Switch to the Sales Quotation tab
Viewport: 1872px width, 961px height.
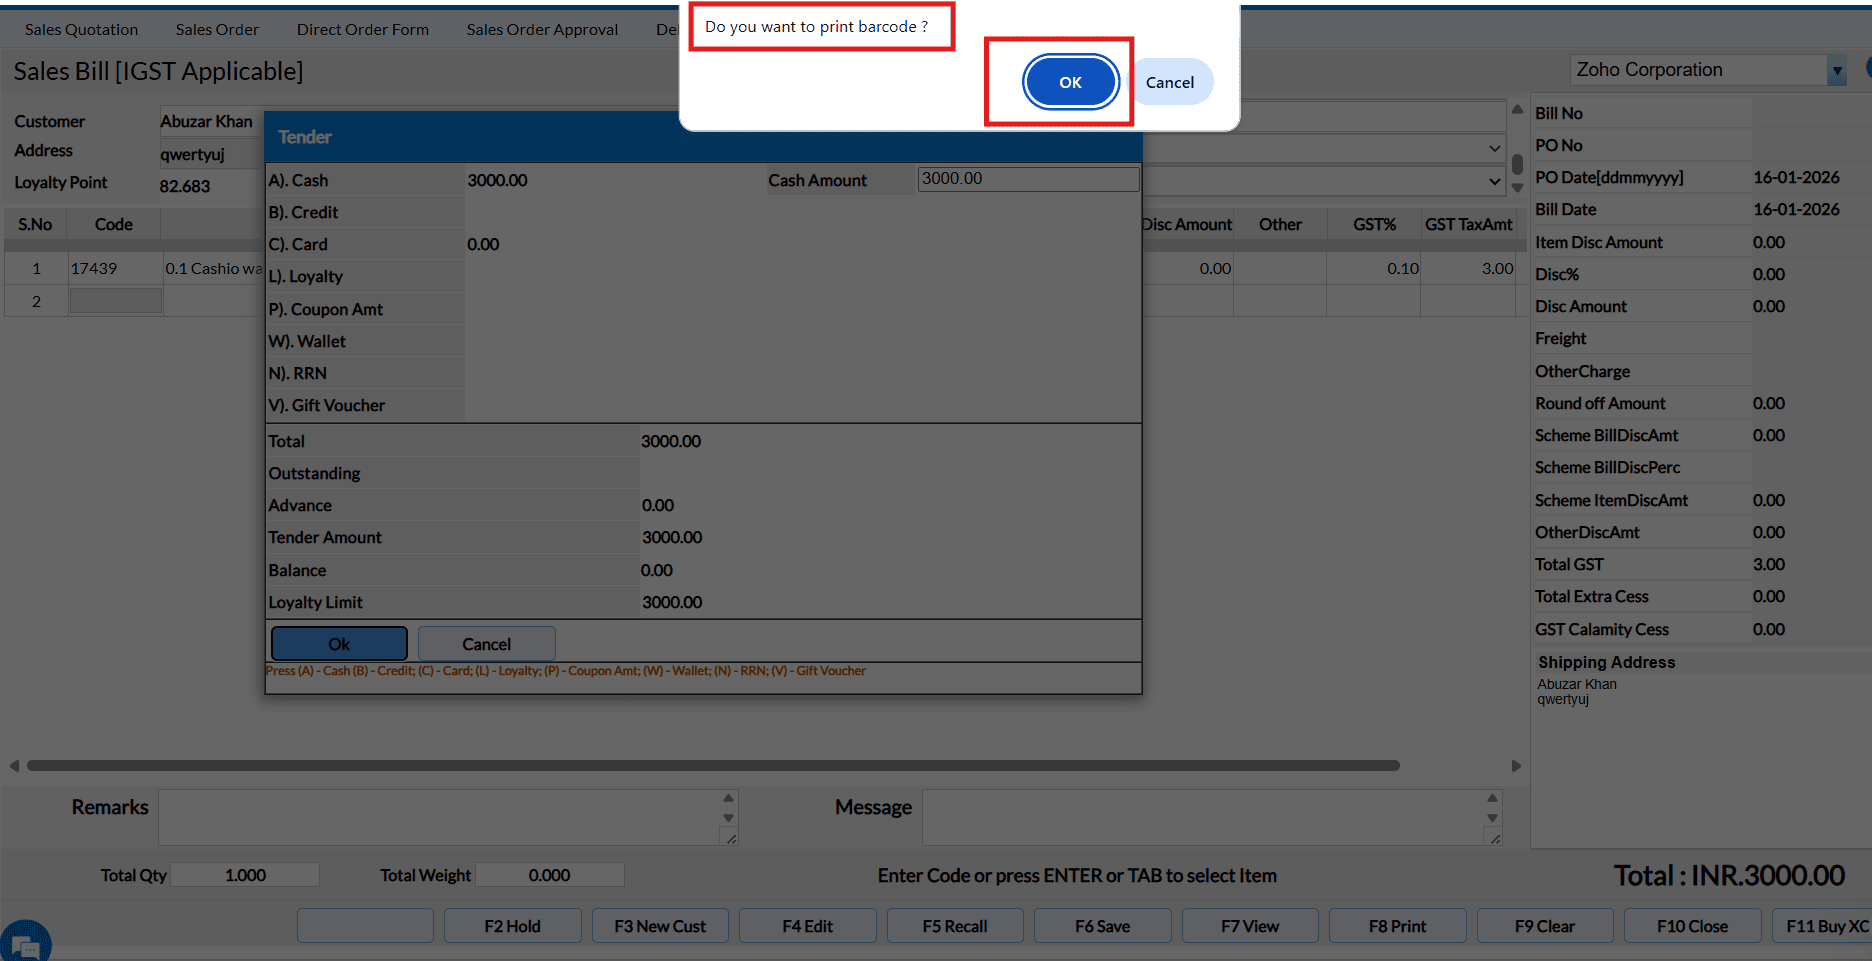coord(82,30)
